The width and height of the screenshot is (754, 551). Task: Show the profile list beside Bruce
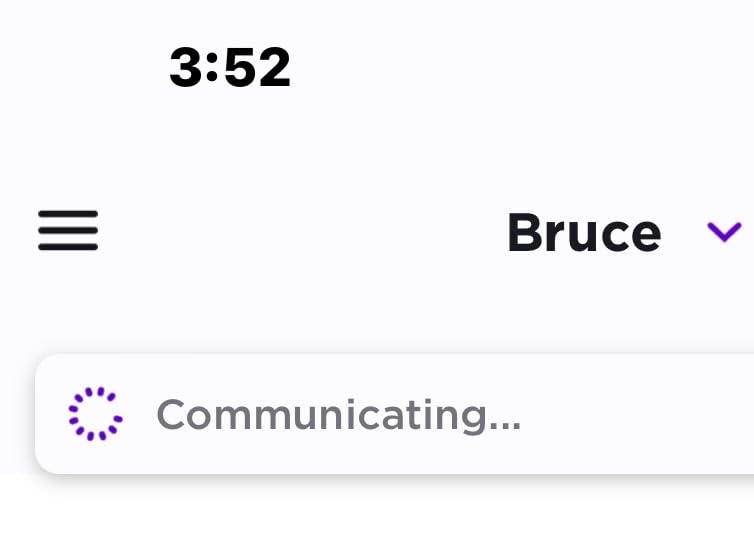[x=724, y=232]
